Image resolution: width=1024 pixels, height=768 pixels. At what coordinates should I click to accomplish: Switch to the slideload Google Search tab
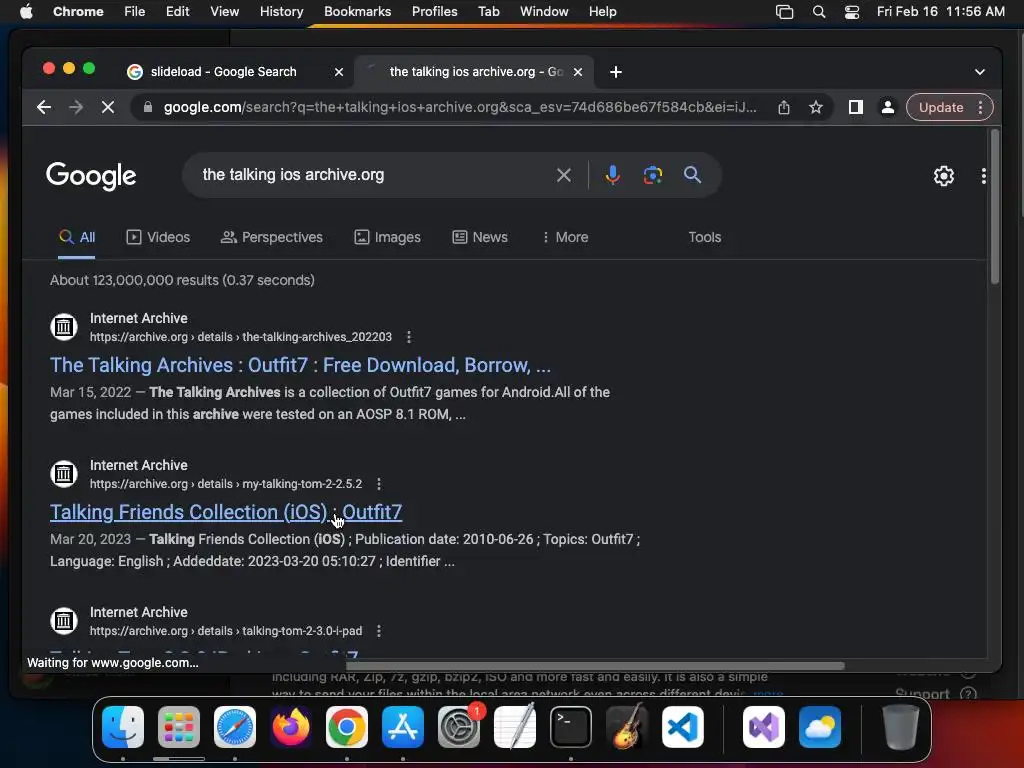pyautogui.click(x=223, y=72)
